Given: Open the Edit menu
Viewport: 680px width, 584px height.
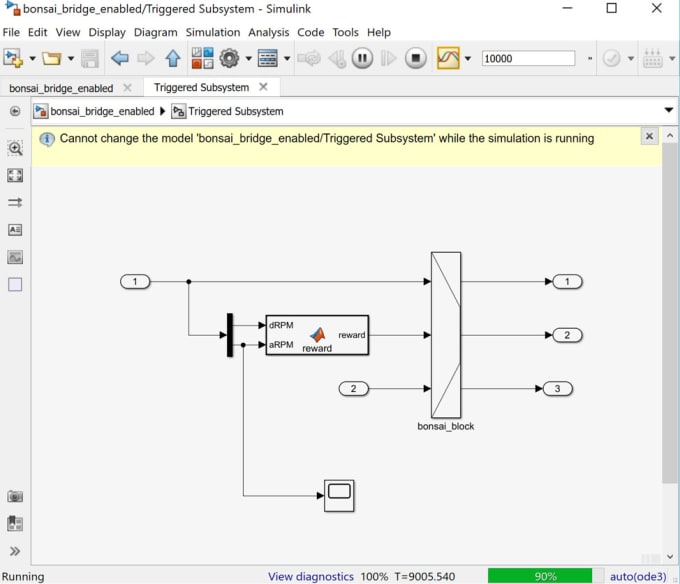Looking at the screenshot, I should point(37,33).
